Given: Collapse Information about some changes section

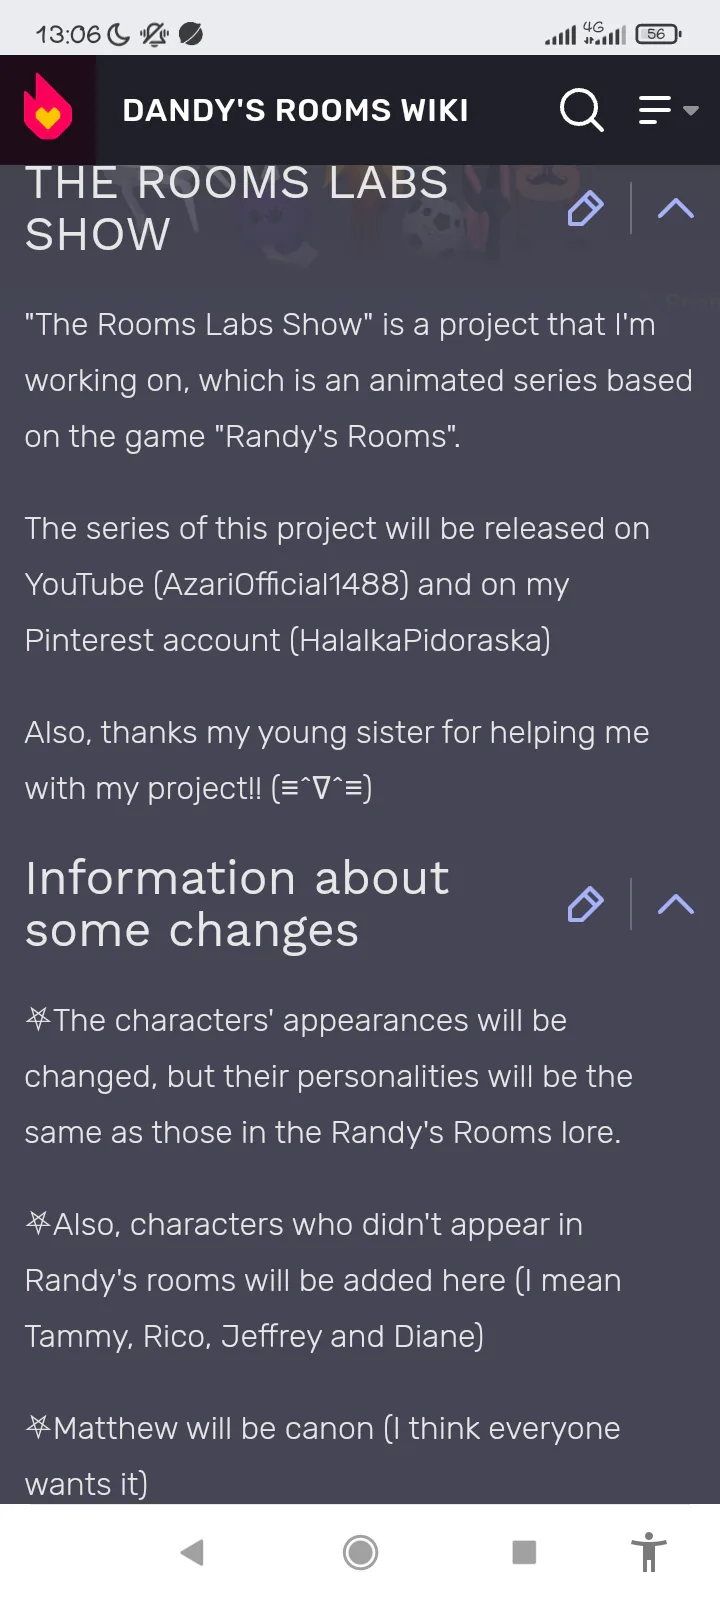Looking at the screenshot, I should click(x=676, y=904).
